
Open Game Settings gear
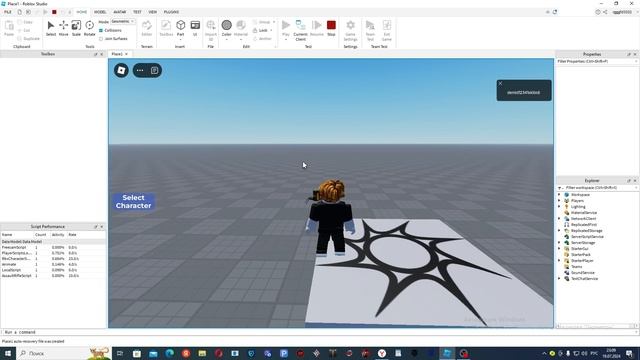tap(350, 30)
